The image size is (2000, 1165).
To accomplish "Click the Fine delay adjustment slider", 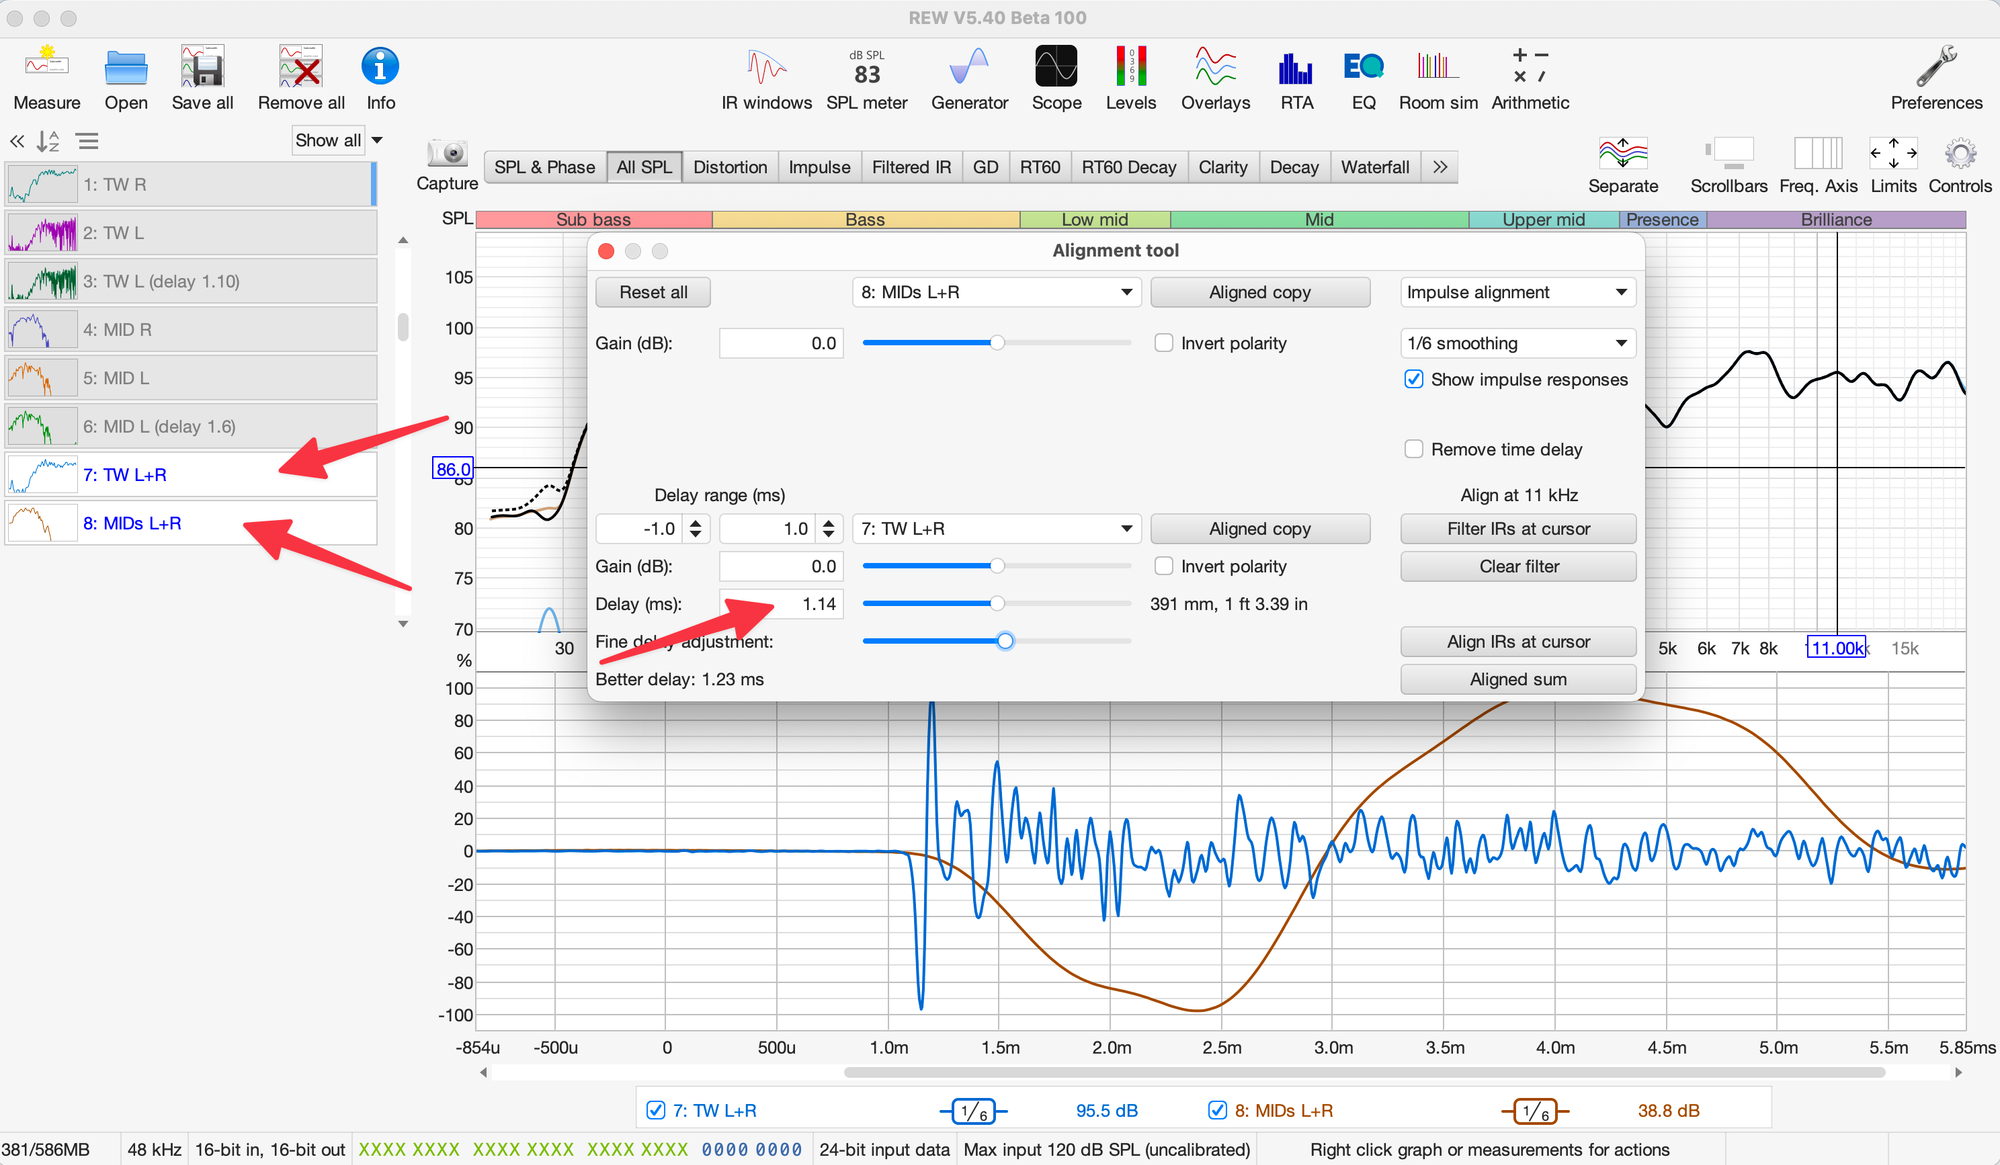I will click(1005, 641).
